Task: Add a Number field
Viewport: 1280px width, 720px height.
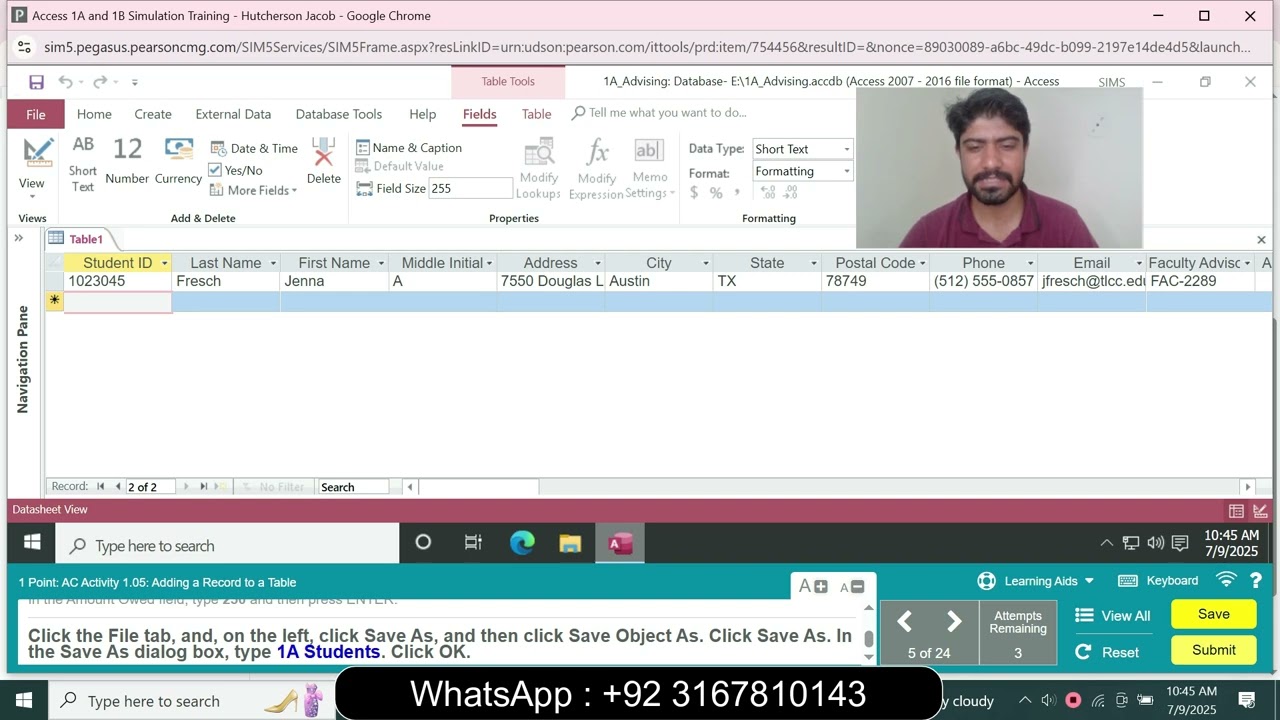Action: pyautogui.click(x=127, y=162)
